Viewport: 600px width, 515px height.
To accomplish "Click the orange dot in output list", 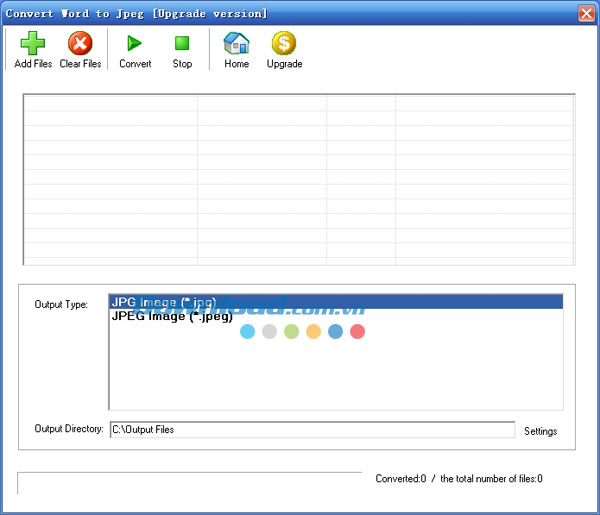I will click(x=313, y=332).
